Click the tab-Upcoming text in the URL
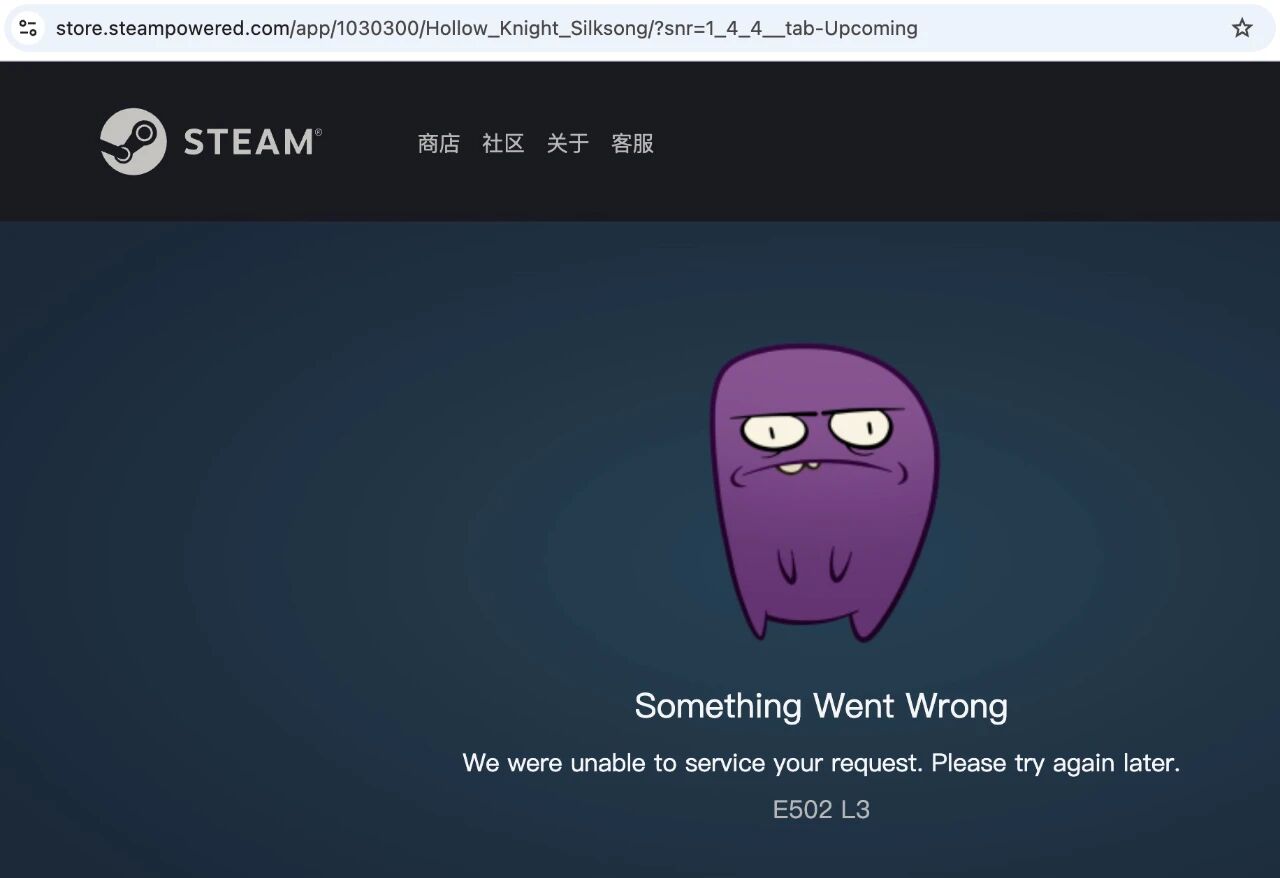Image resolution: width=1280 pixels, height=878 pixels. click(851, 28)
